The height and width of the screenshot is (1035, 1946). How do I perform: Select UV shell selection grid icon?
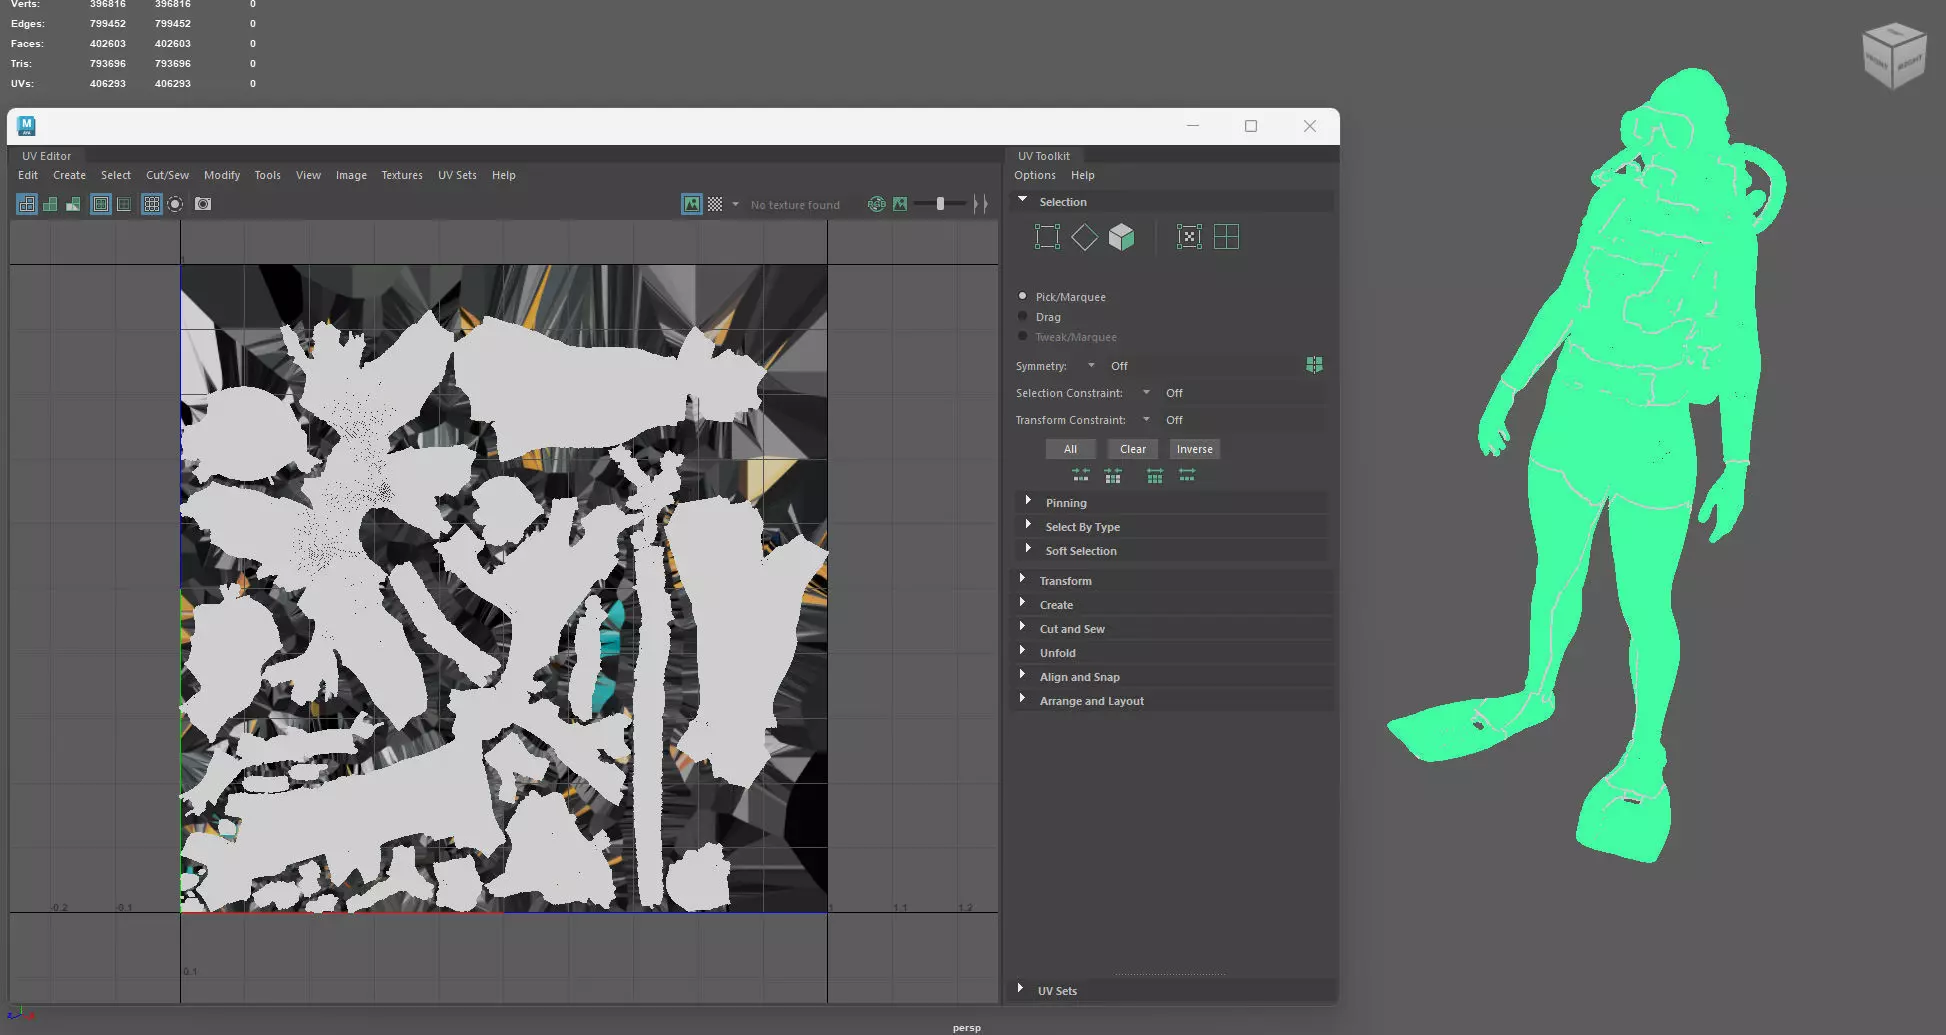[x=1226, y=237]
